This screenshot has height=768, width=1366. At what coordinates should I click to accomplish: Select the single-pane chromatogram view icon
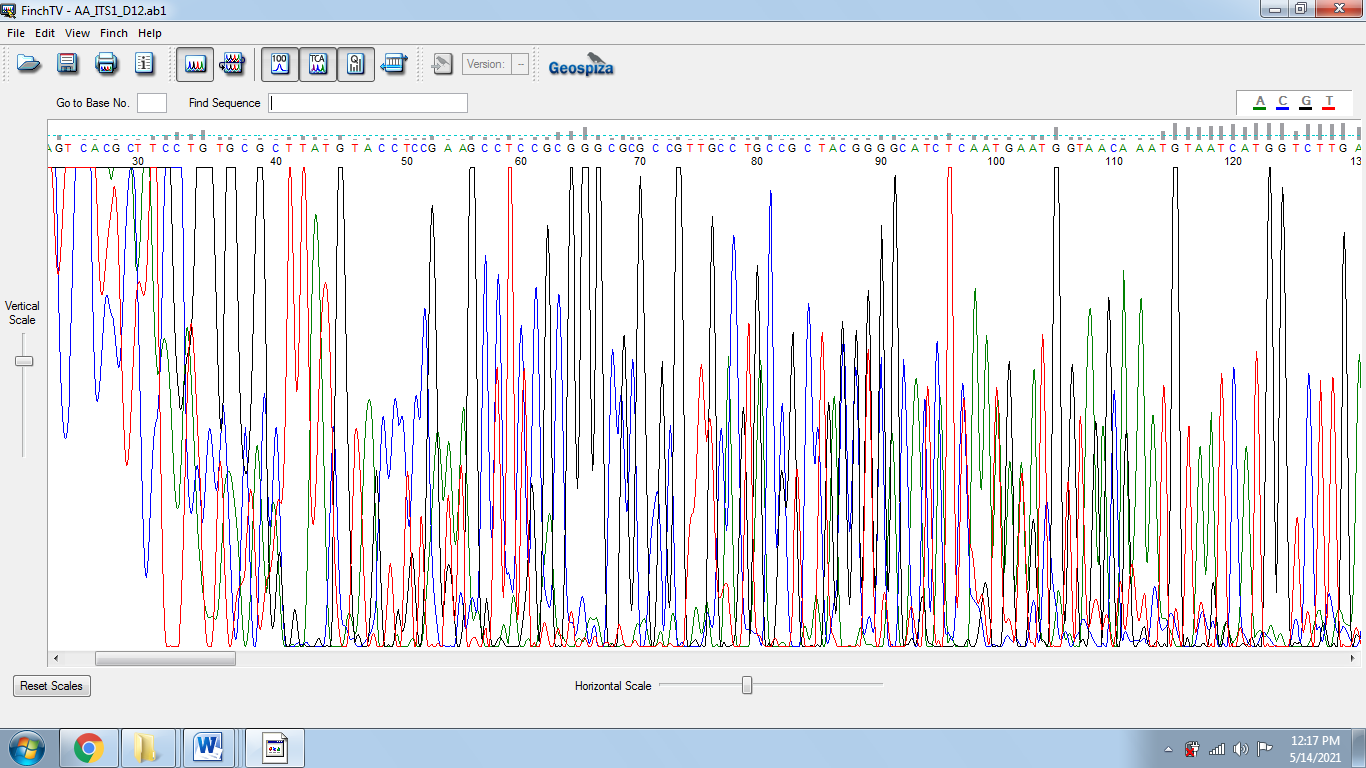coord(195,64)
